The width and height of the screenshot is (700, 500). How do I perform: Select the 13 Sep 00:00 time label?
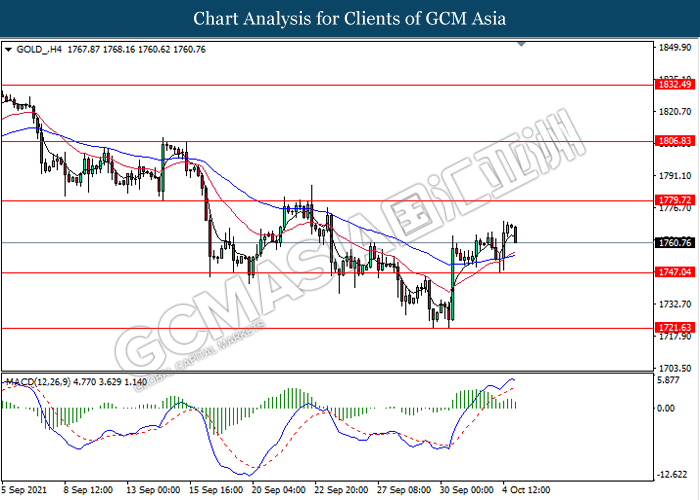tap(155, 491)
